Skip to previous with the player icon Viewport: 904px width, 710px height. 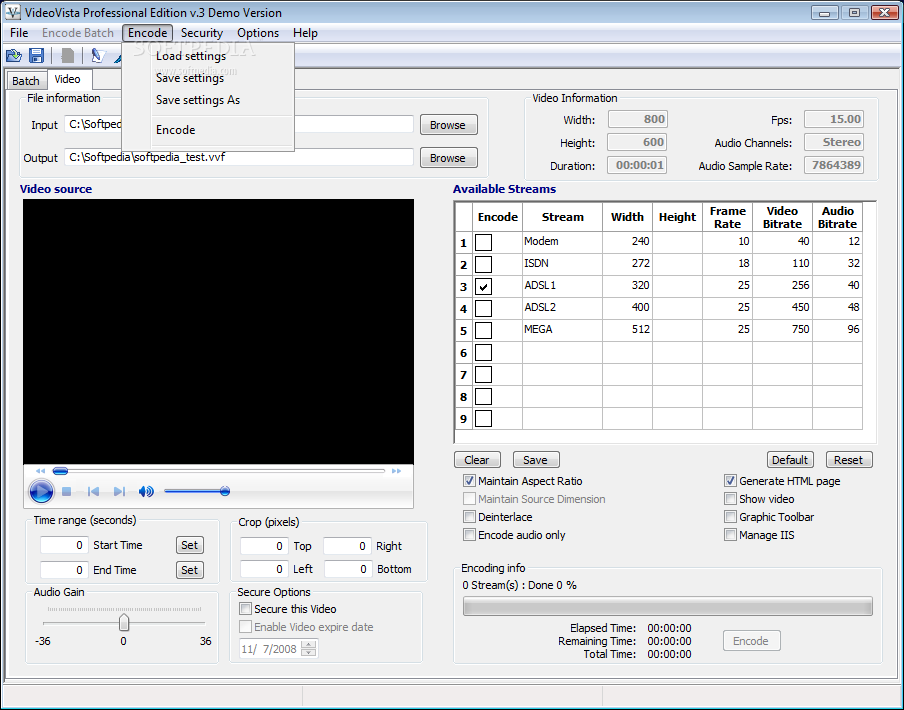click(93, 492)
